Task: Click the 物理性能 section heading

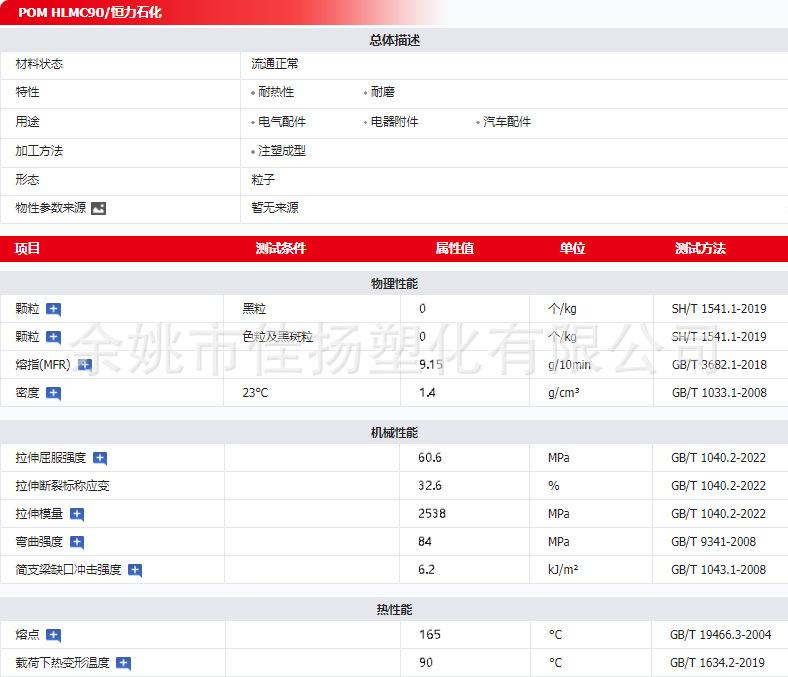Action: point(395,284)
